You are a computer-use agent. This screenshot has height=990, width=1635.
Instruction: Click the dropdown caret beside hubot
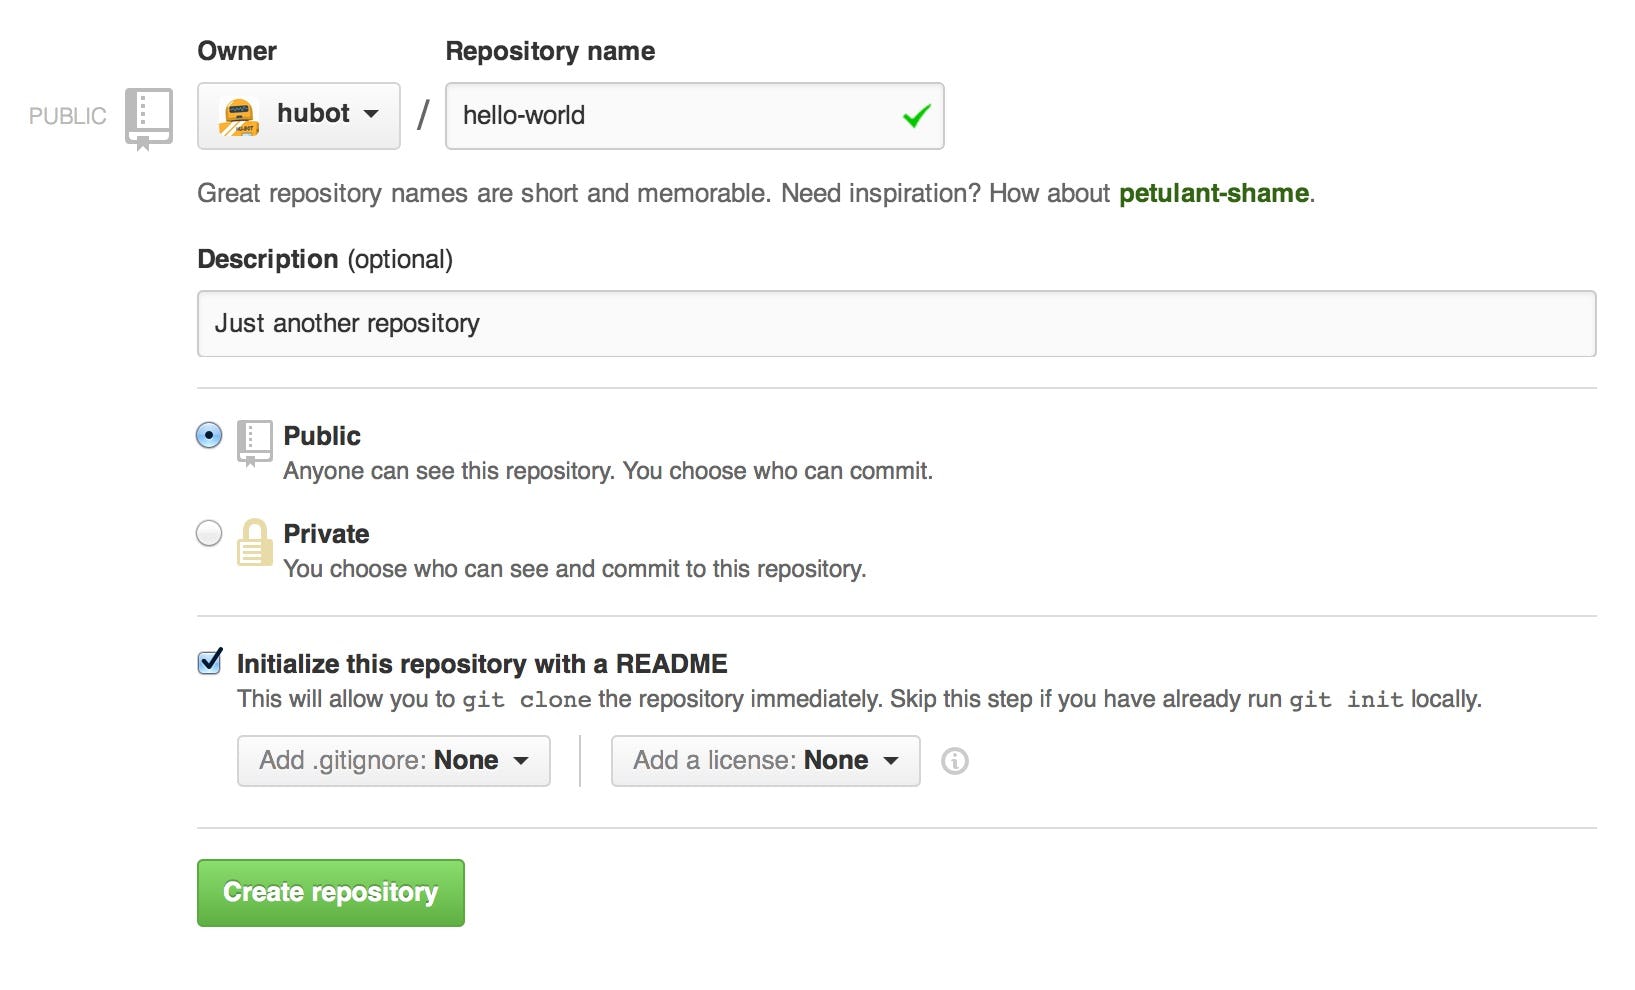coord(372,115)
